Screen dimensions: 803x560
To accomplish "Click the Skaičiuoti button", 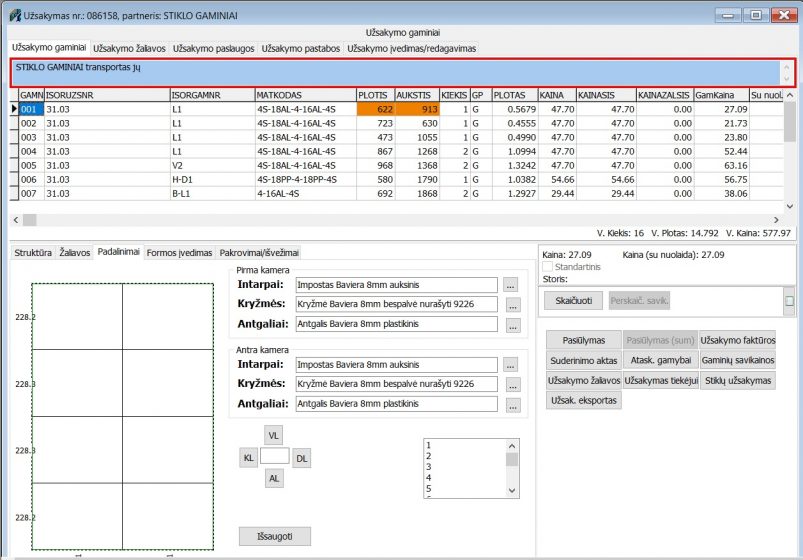I will point(573,300).
